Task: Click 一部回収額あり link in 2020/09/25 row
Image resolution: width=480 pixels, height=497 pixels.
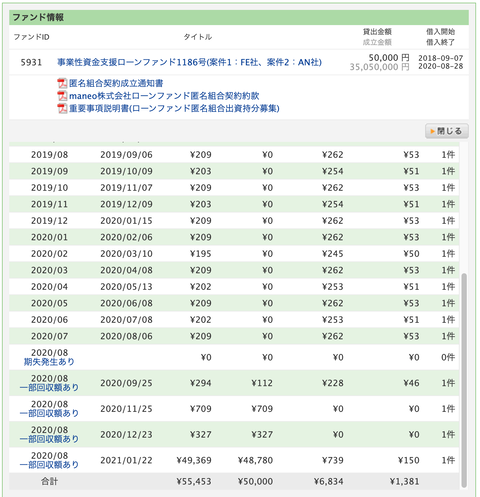Action: (x=49, y=388)
